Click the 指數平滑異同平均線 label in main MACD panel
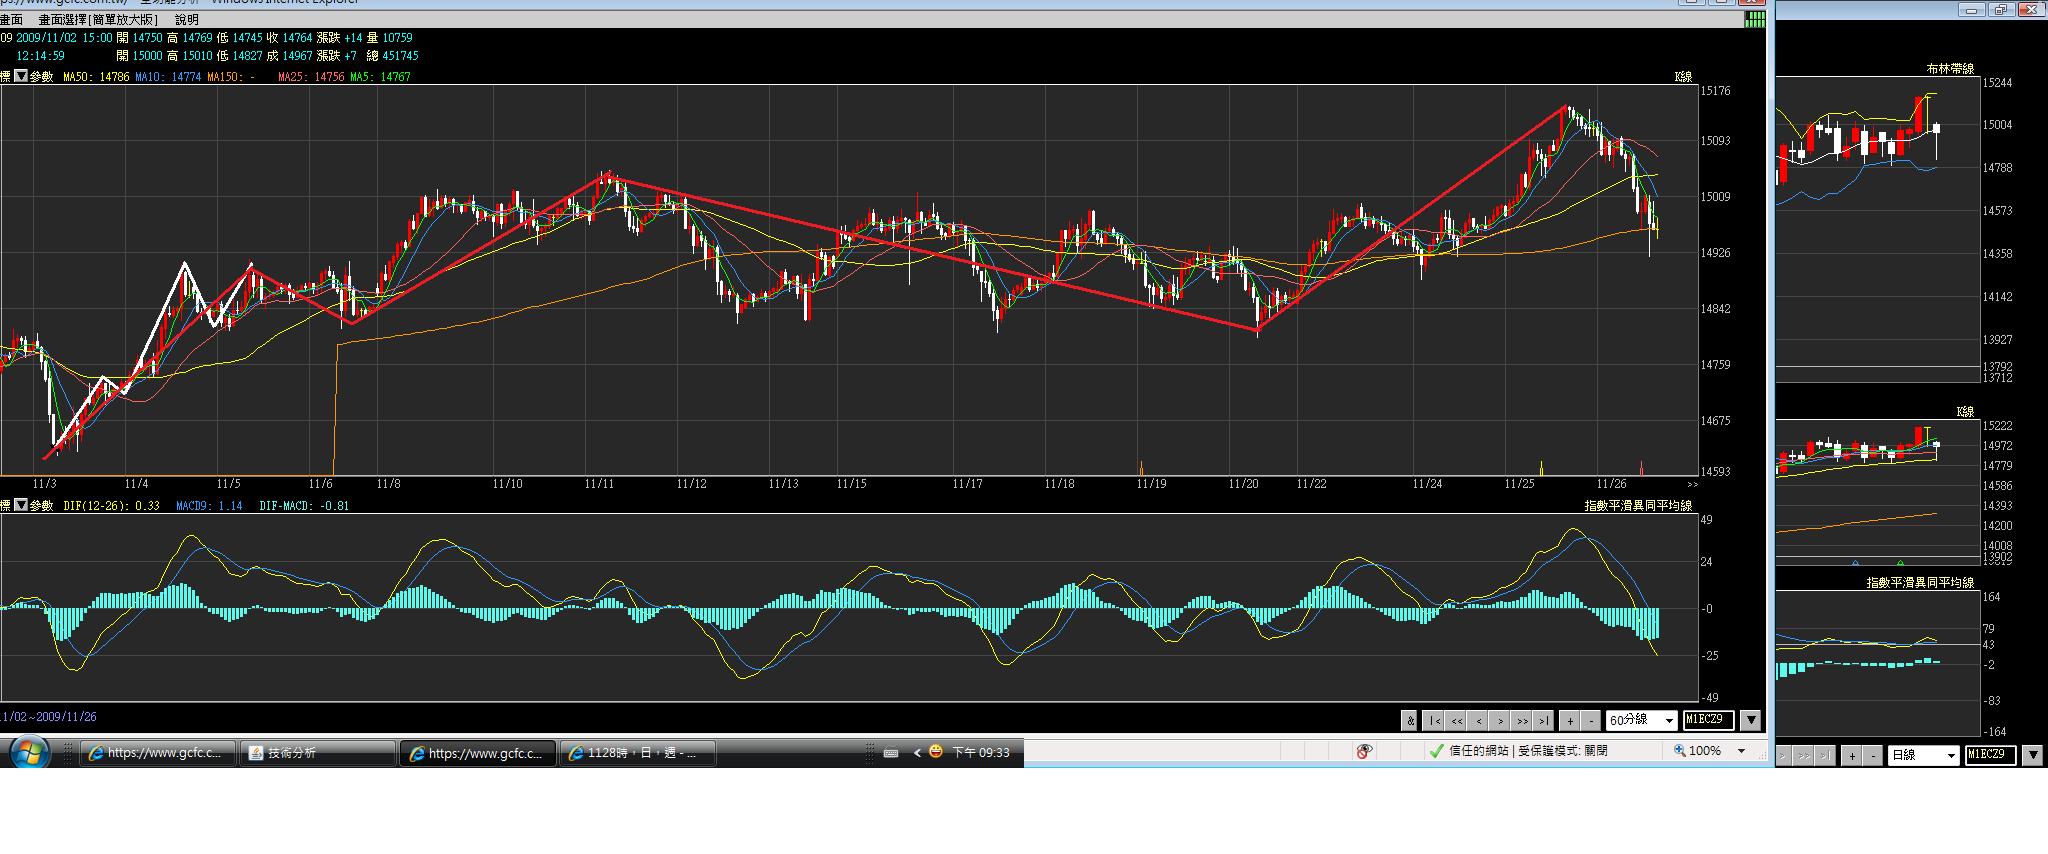This screenshot has width=2048, height=854. pos(1638,505)
